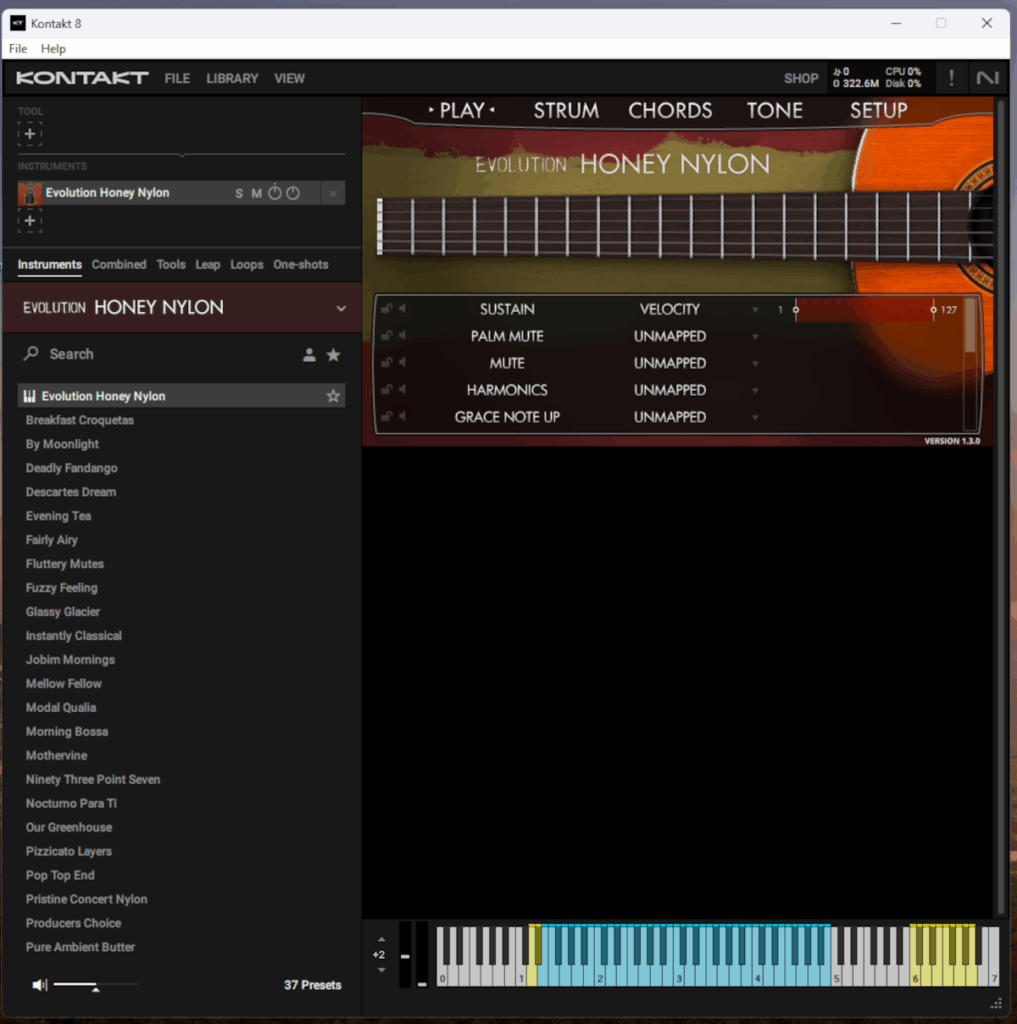Click the speaker icon on MUTE row
Image resolution: width=1017 pixels, height=1024 pixels.
(x=402, y=362)
